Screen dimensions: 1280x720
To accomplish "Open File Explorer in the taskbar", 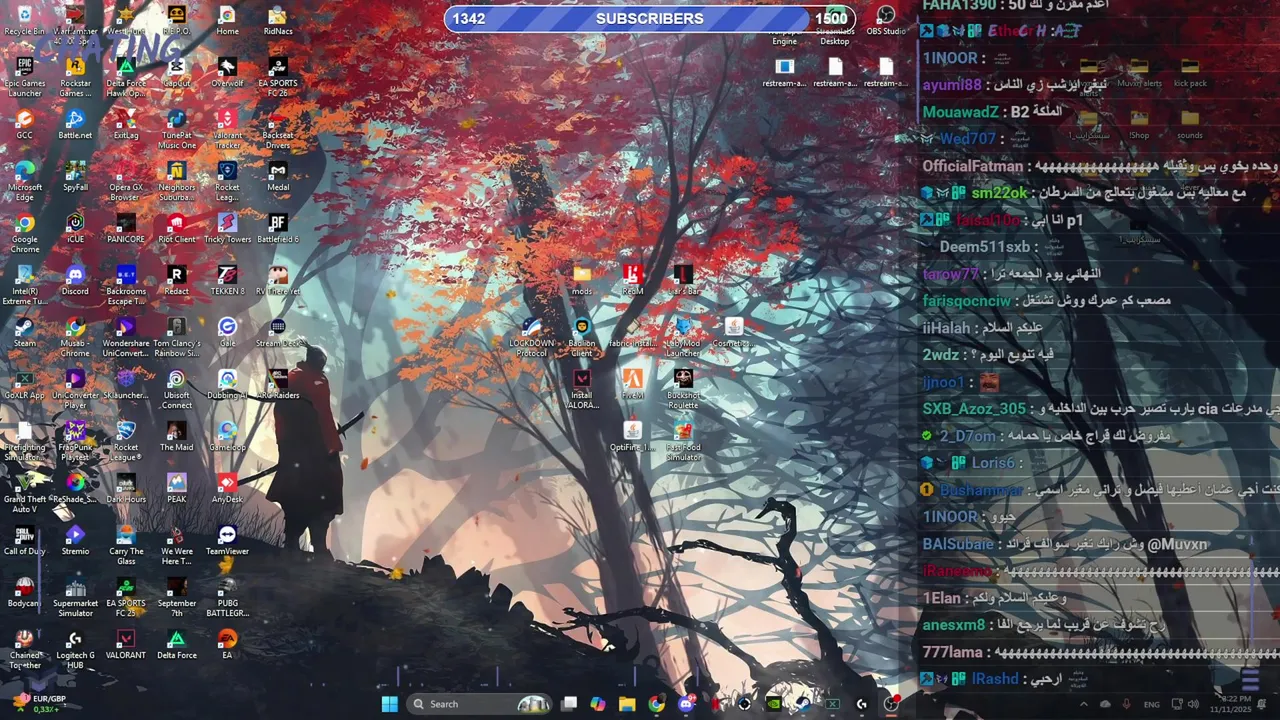I will 627,704.
